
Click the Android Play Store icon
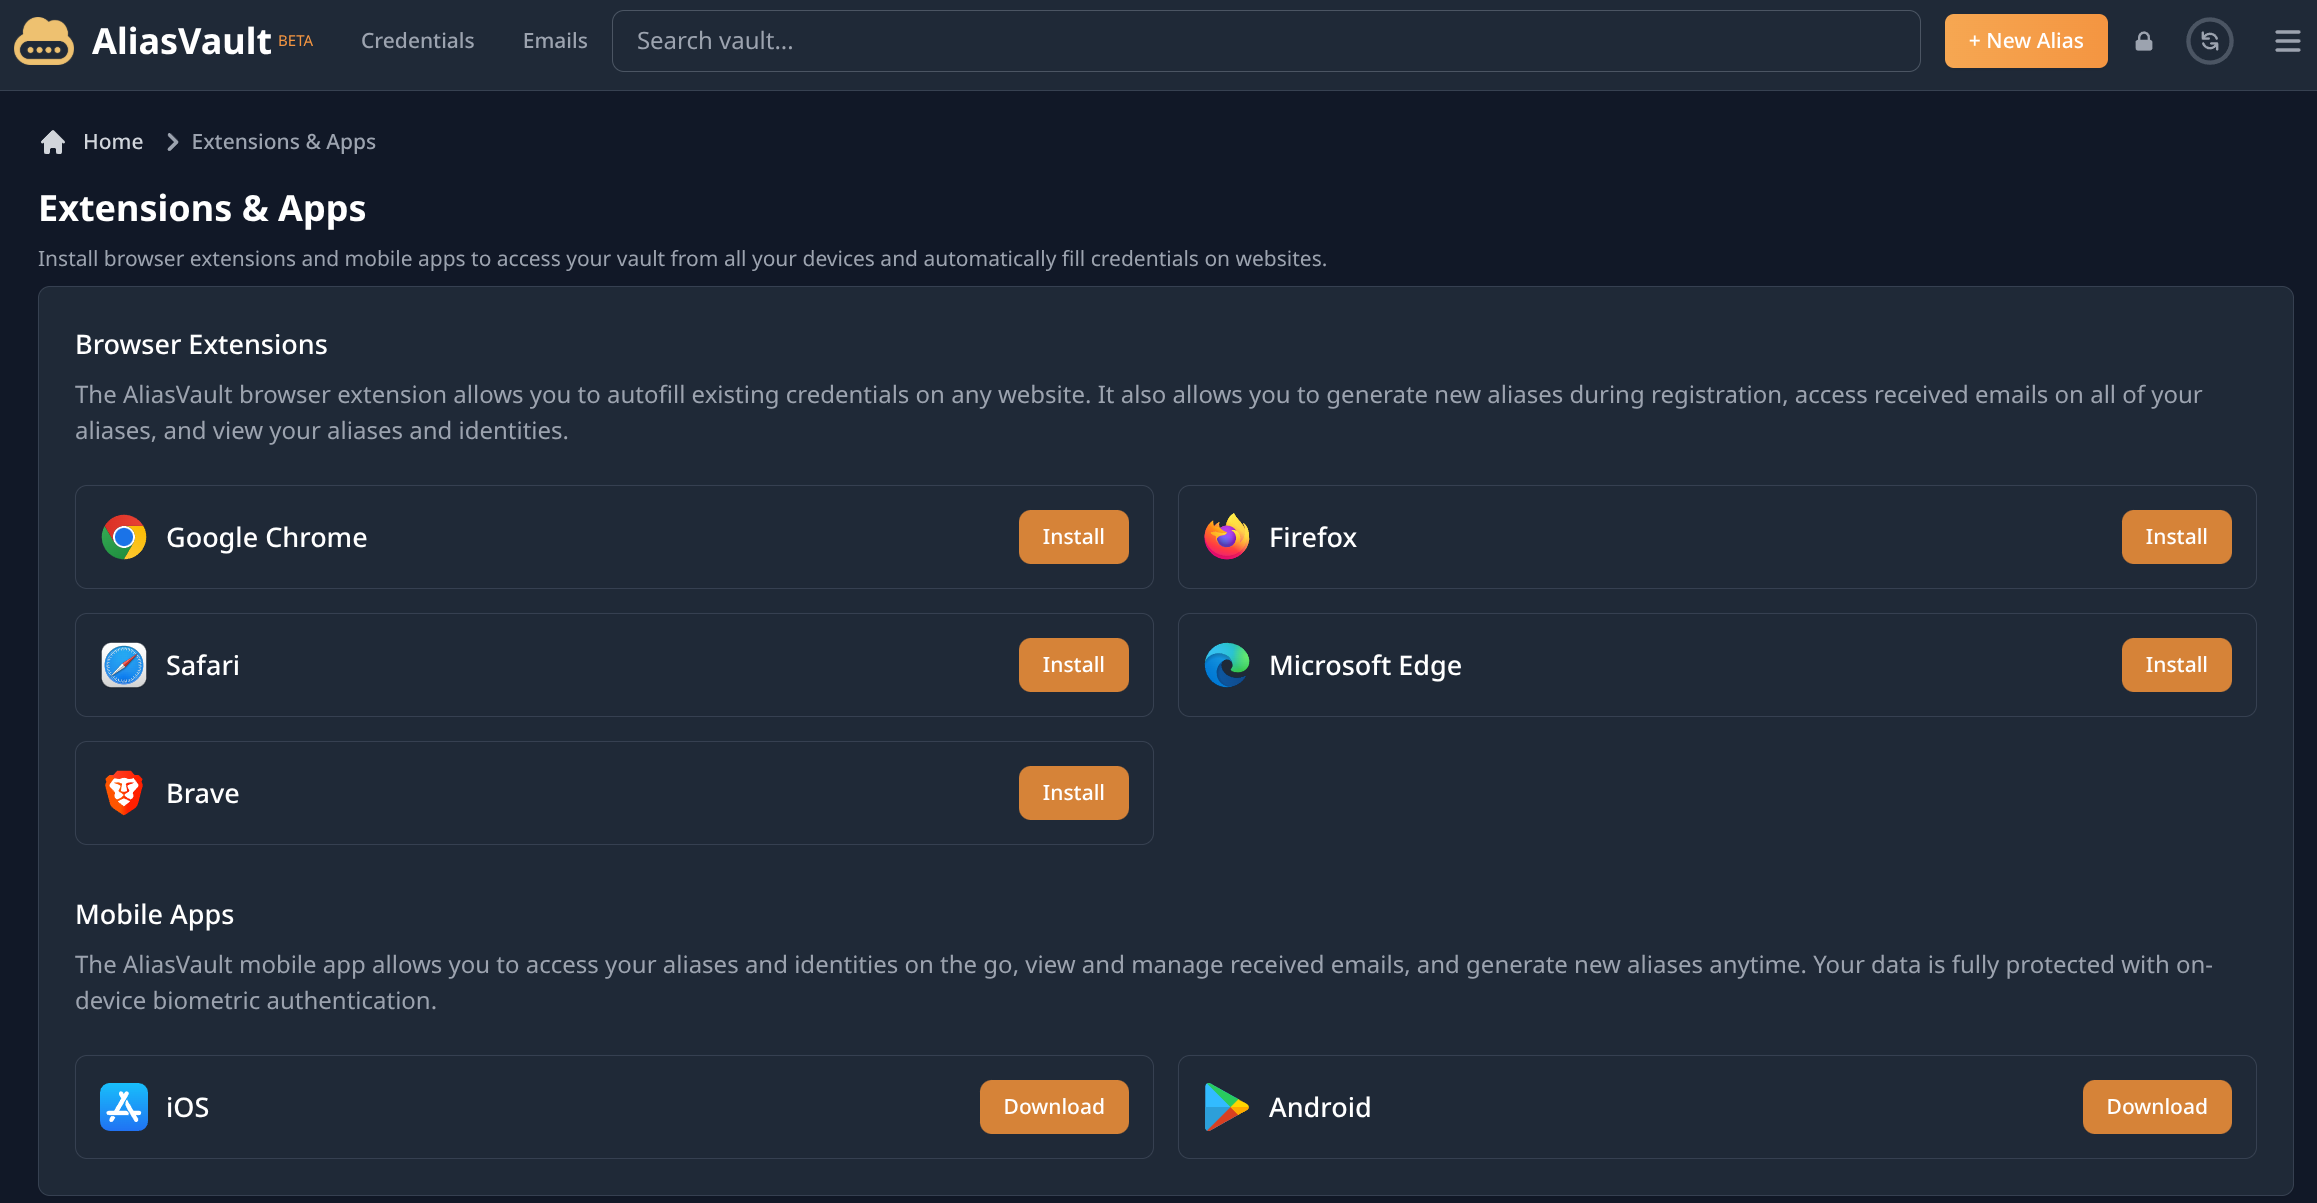click(1227, 1107)
